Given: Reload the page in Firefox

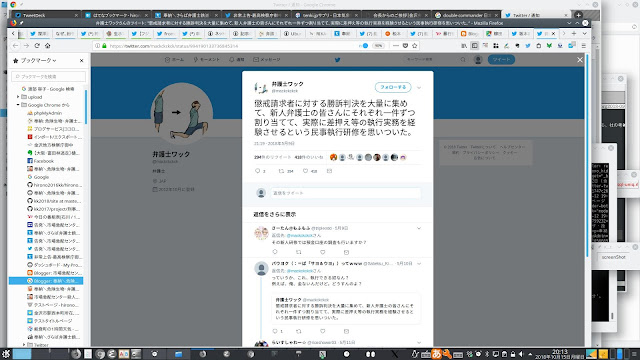Looking at the screenshot, I should [37, 46].
